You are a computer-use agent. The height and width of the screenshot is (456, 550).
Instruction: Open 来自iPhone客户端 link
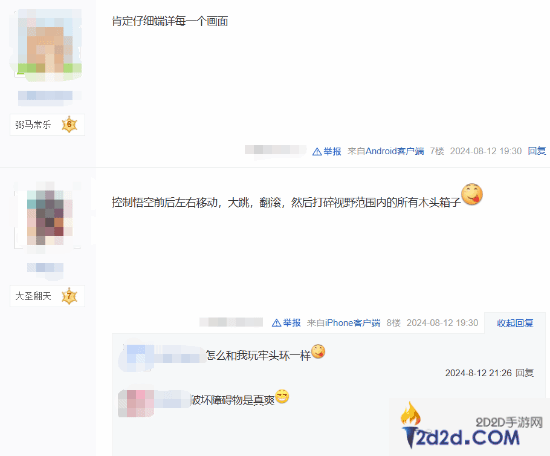[x=343, y=323]
